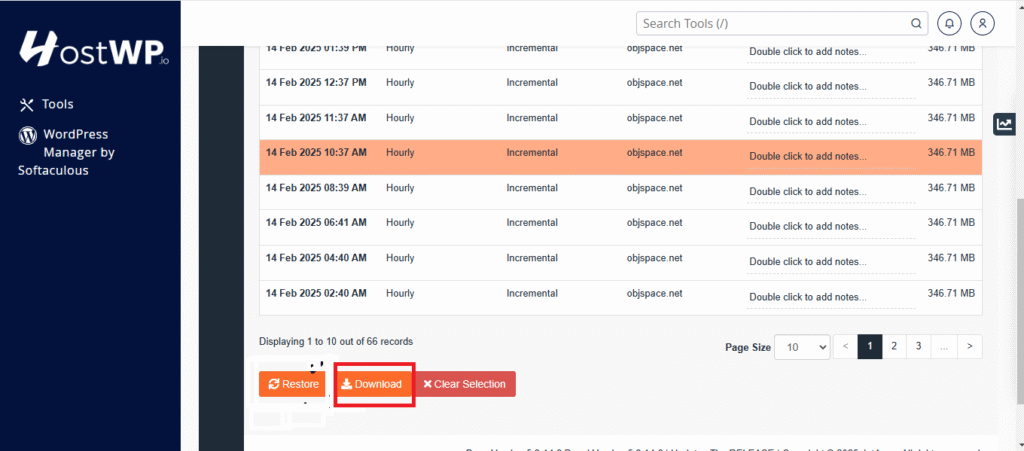Expand the Page Size dropdown

pos(802,347)
